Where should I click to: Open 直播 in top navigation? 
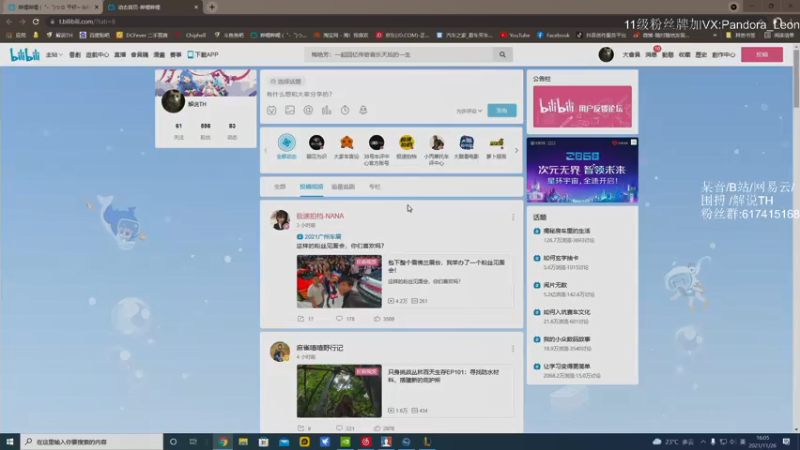point(120,55)
